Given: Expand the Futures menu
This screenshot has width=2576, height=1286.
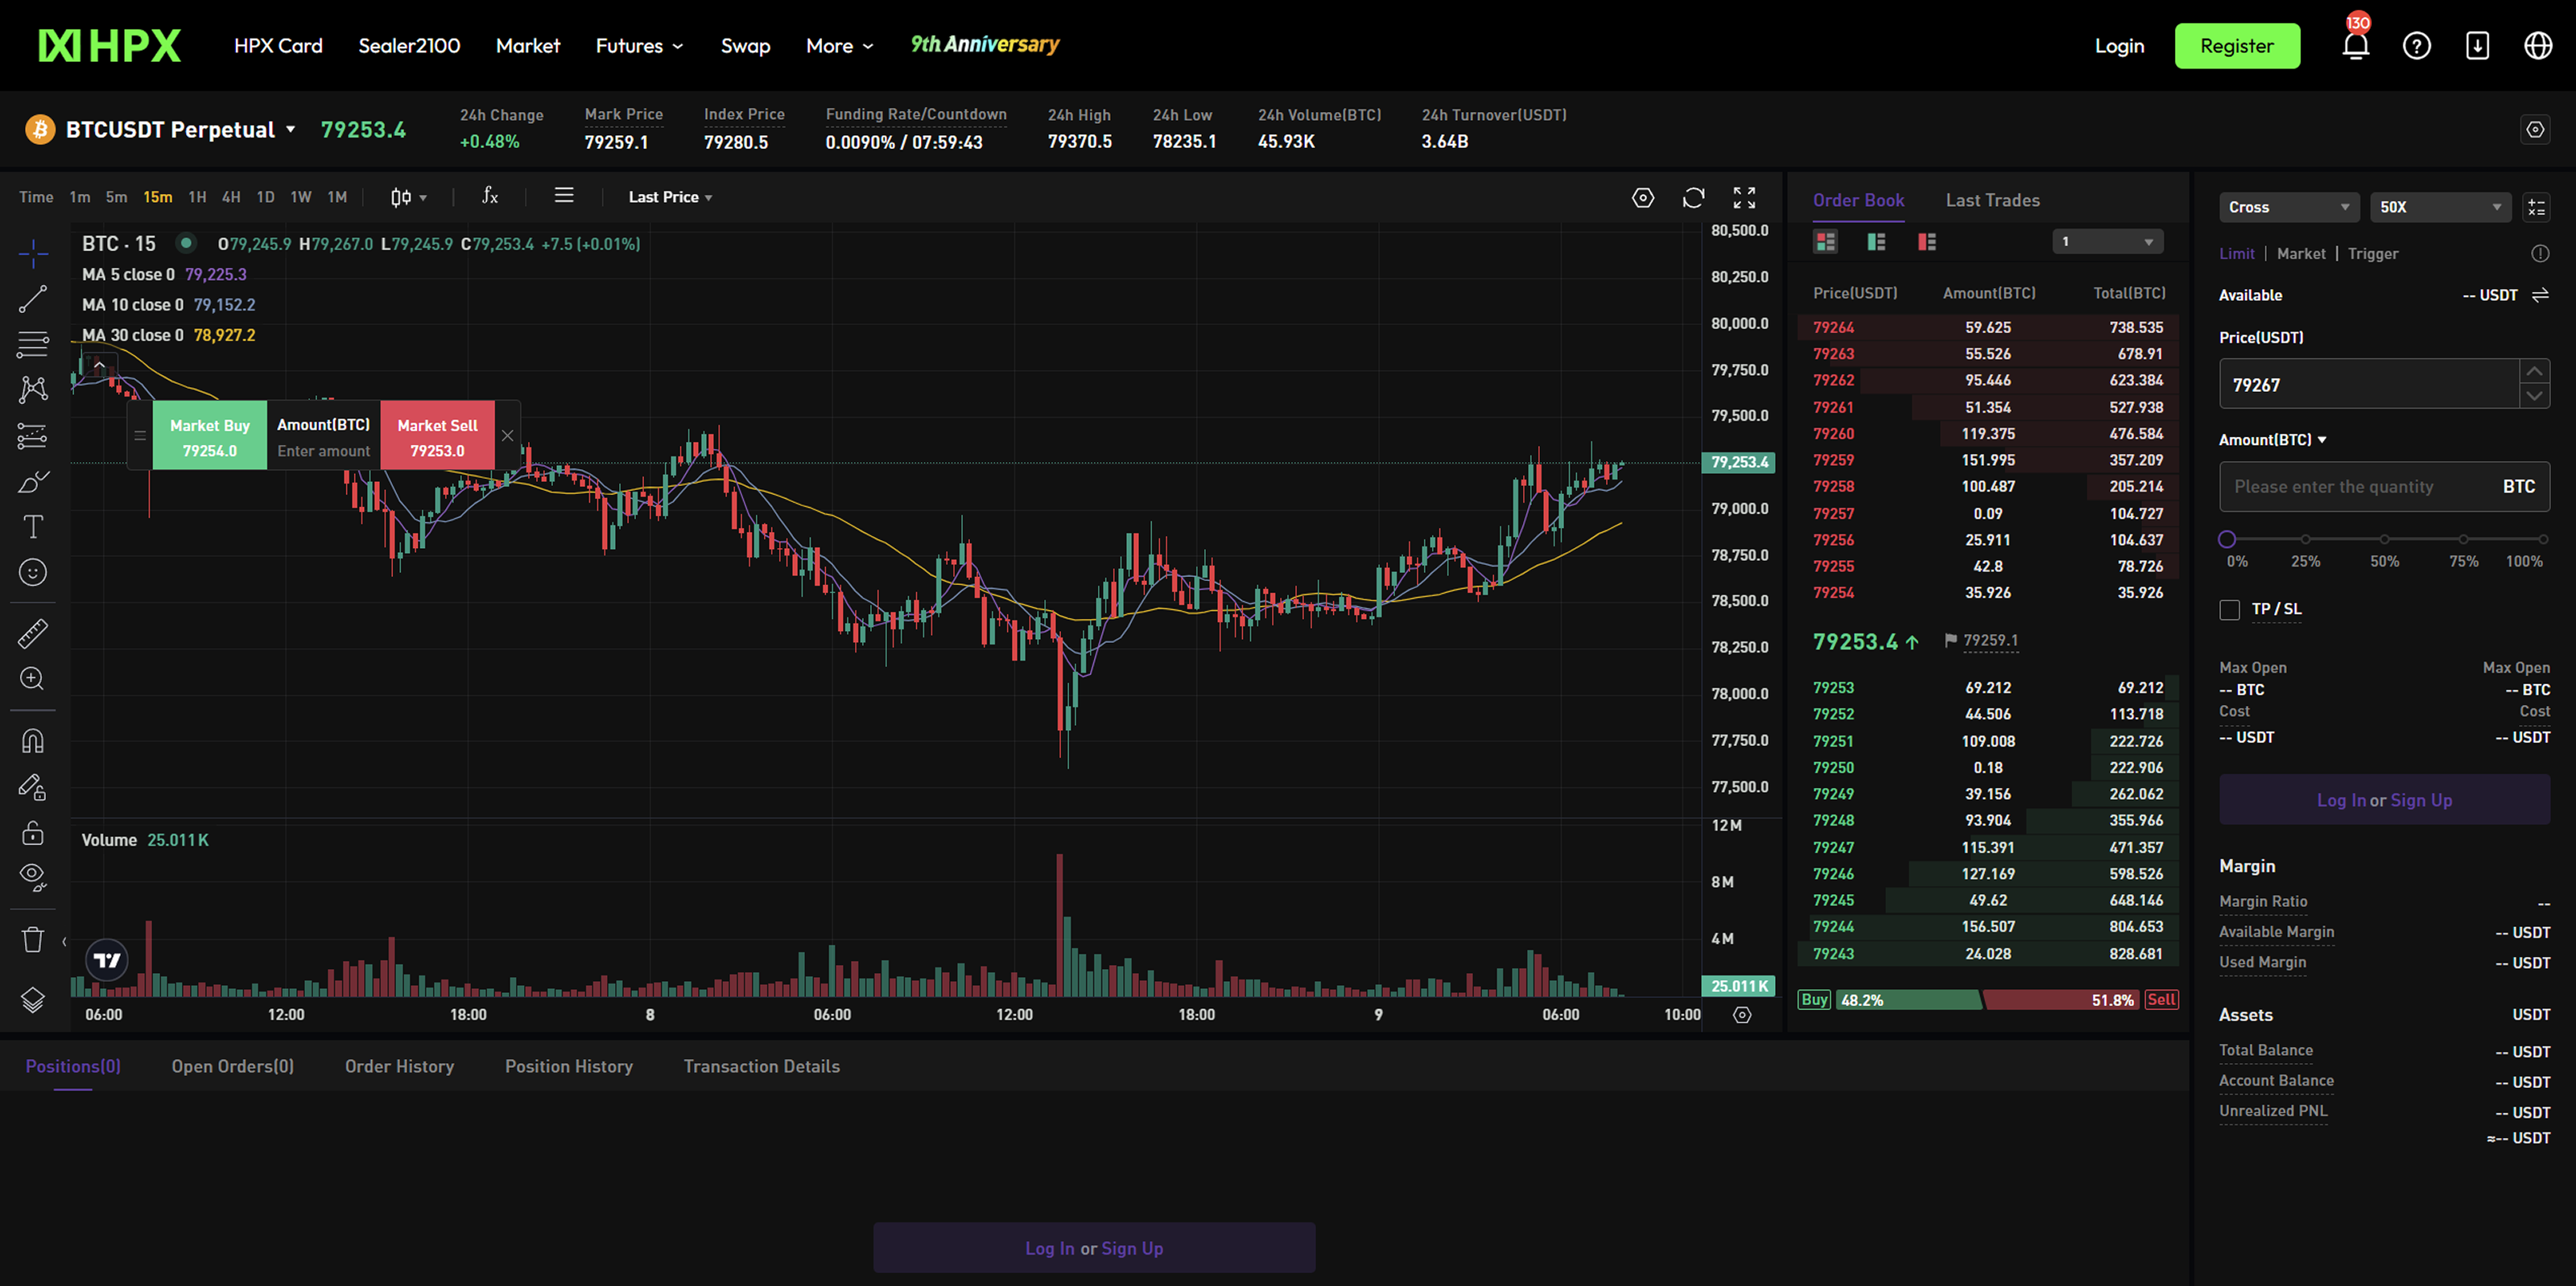Looking at the screenshot, I should (640, 46).
